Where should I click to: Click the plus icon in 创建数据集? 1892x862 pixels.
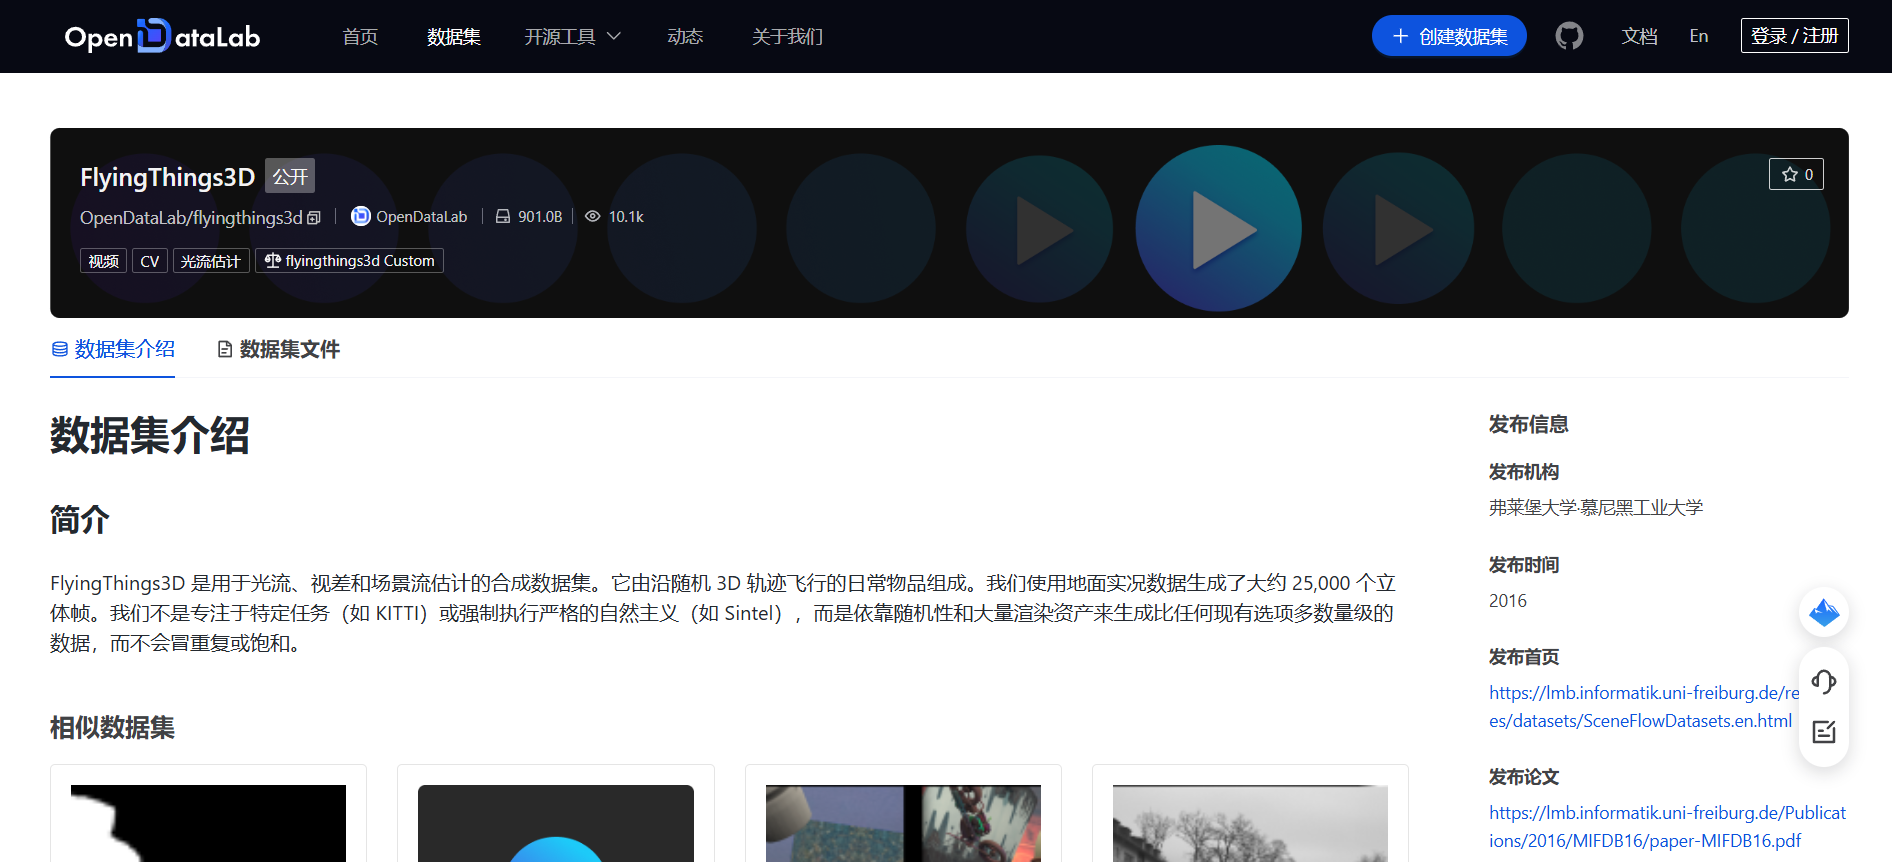coord(1400,36)
